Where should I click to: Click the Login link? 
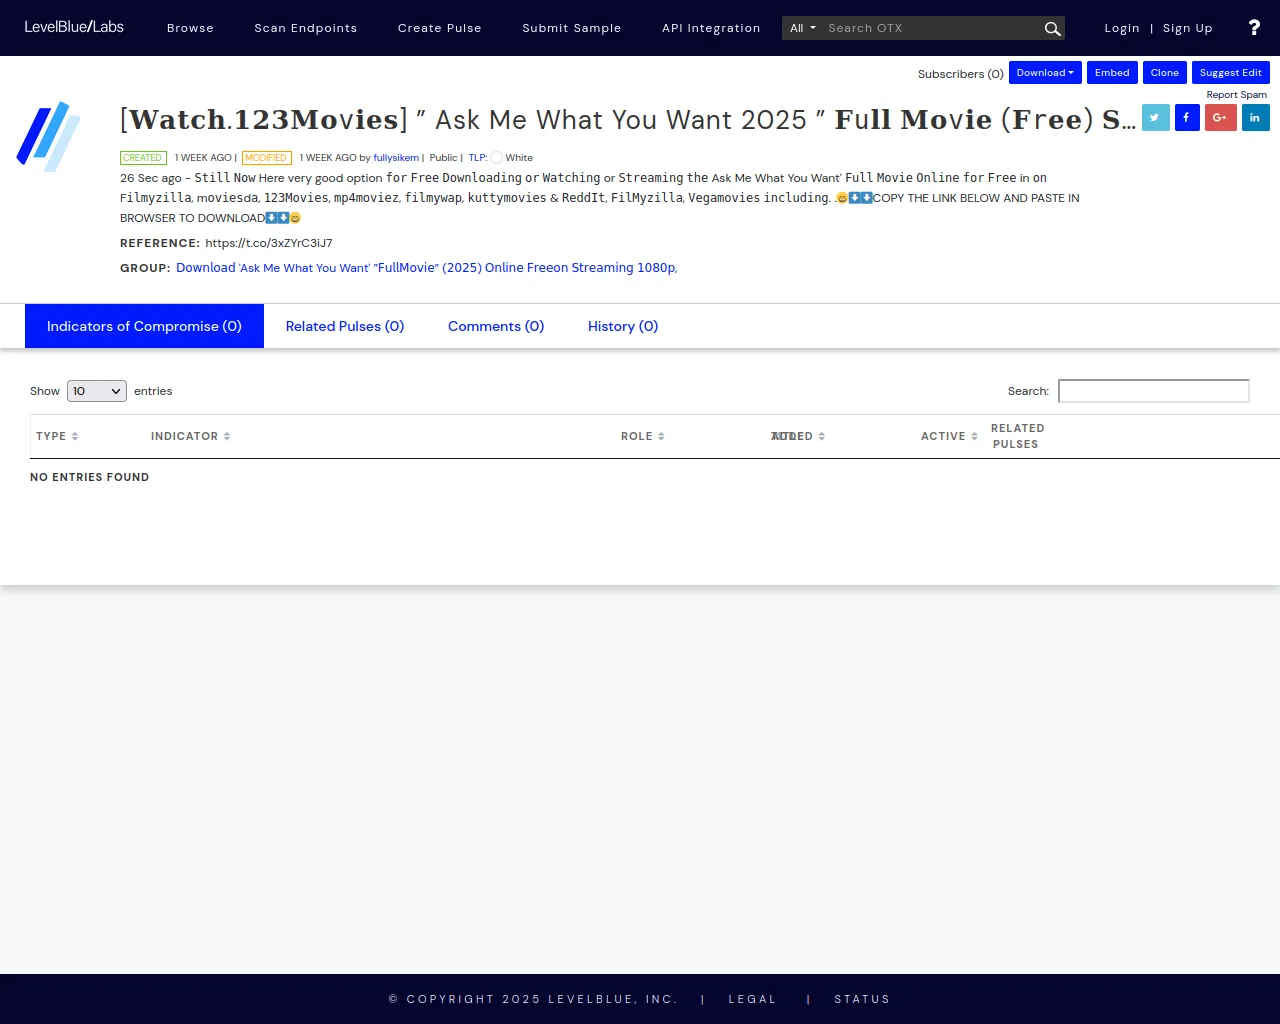point(1122,28)
